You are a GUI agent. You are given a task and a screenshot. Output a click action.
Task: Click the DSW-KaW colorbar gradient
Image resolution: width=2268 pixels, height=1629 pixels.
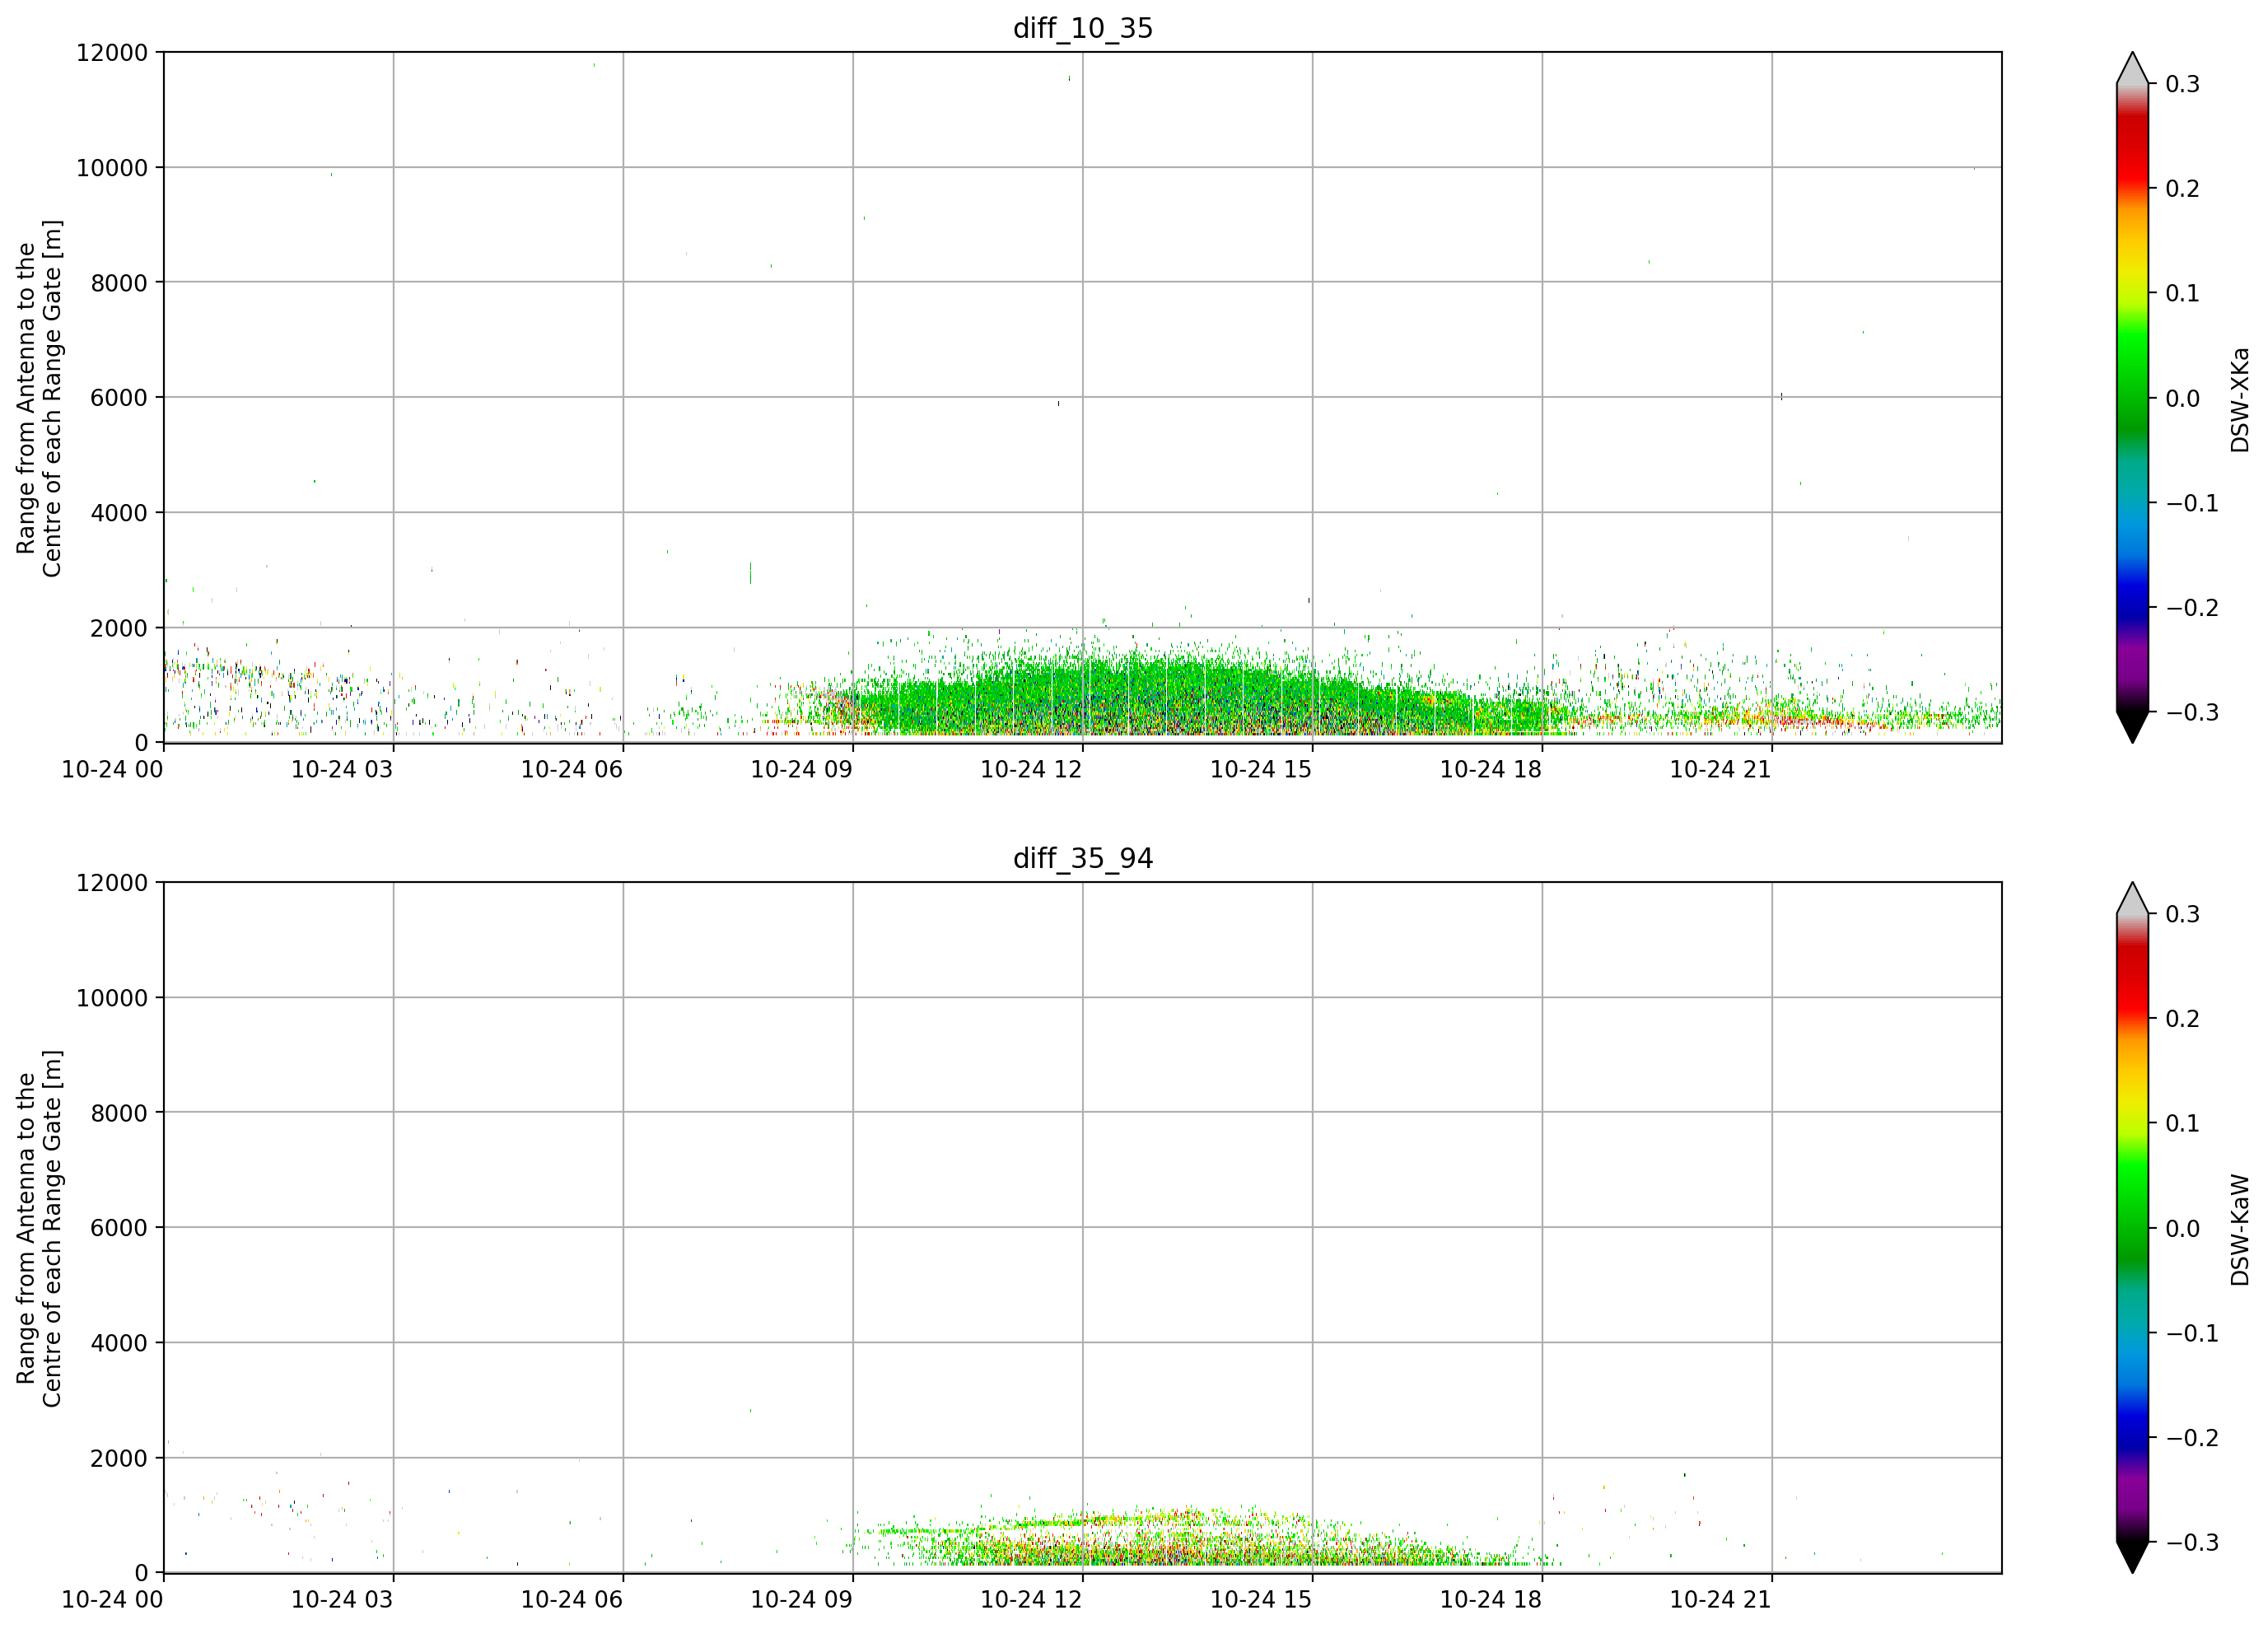(x=2132, y=1228)
